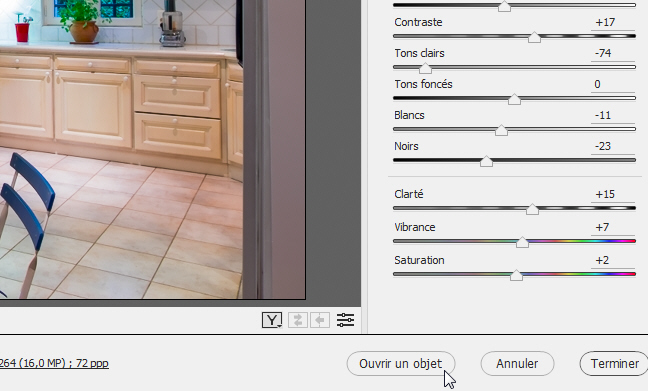
Task: Click the kitchen photo preview image
Action: [x=152, y=149]
